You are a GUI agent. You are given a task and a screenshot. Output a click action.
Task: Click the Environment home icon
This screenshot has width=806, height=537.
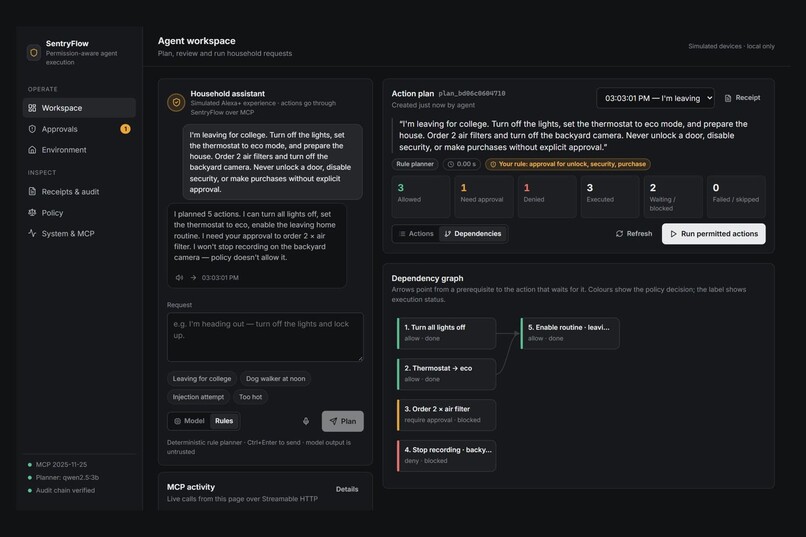click(x=32, y=150)
